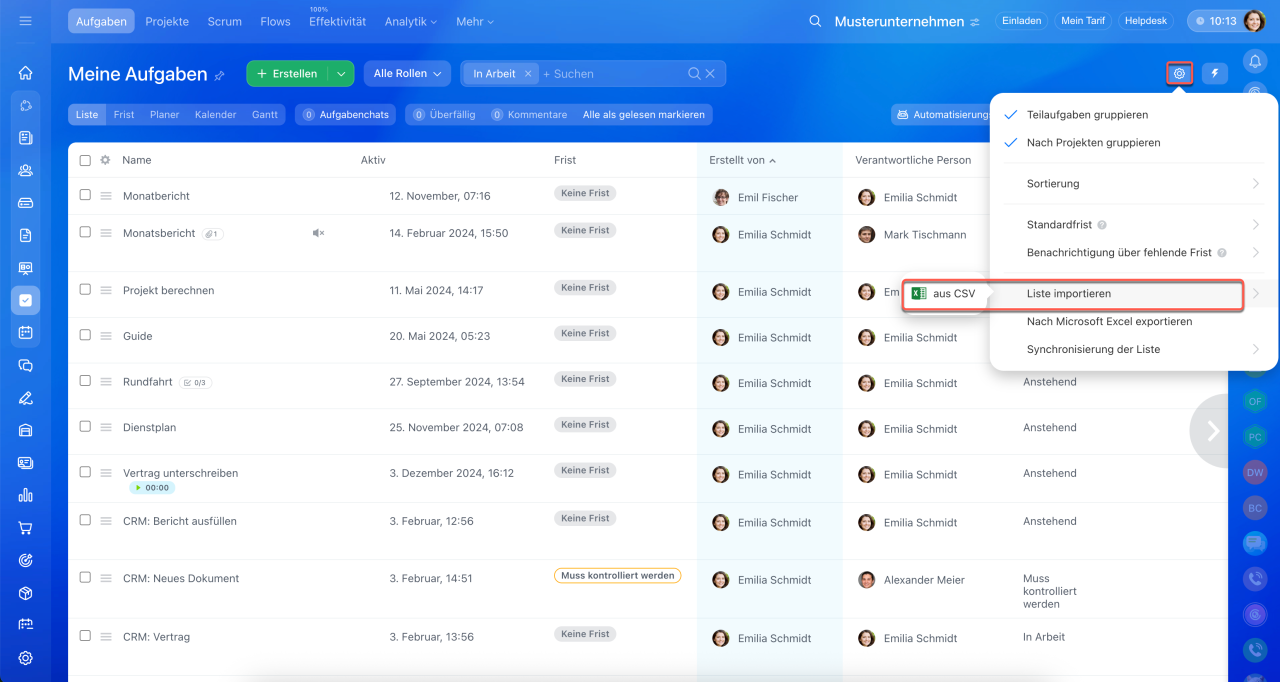Check the box for the Monatbericht task
This screenshot has height=682, width=1280.
85,195
